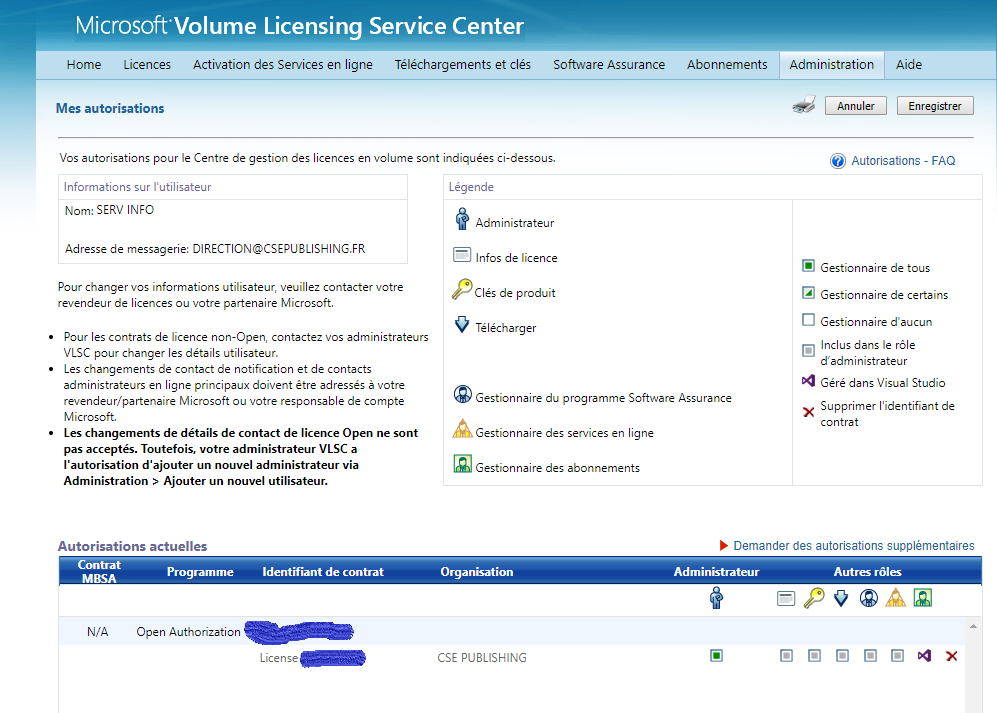Toggle the online services role checkbox in license row

(897, 656)
